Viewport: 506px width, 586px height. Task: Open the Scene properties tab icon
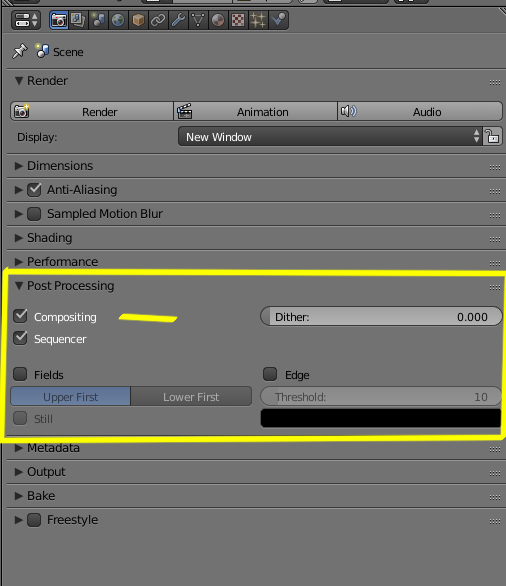point(98,20)
